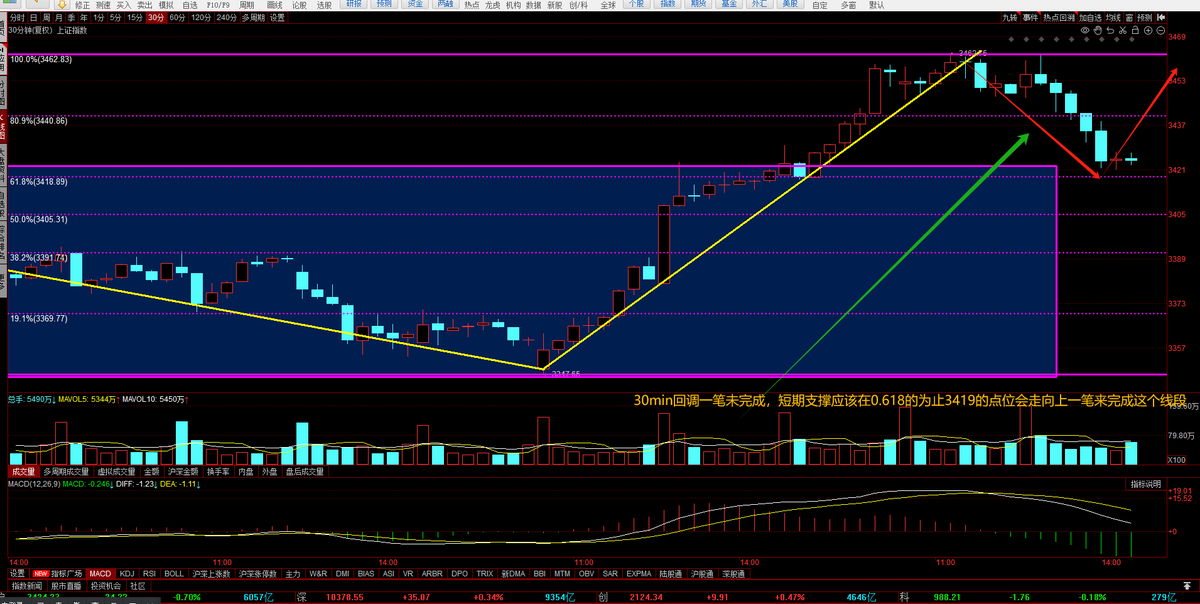Toggle the 预测 button in chart header
Screen dimensions: 1200x604
pyautogui.click(x=1144, y=18)
